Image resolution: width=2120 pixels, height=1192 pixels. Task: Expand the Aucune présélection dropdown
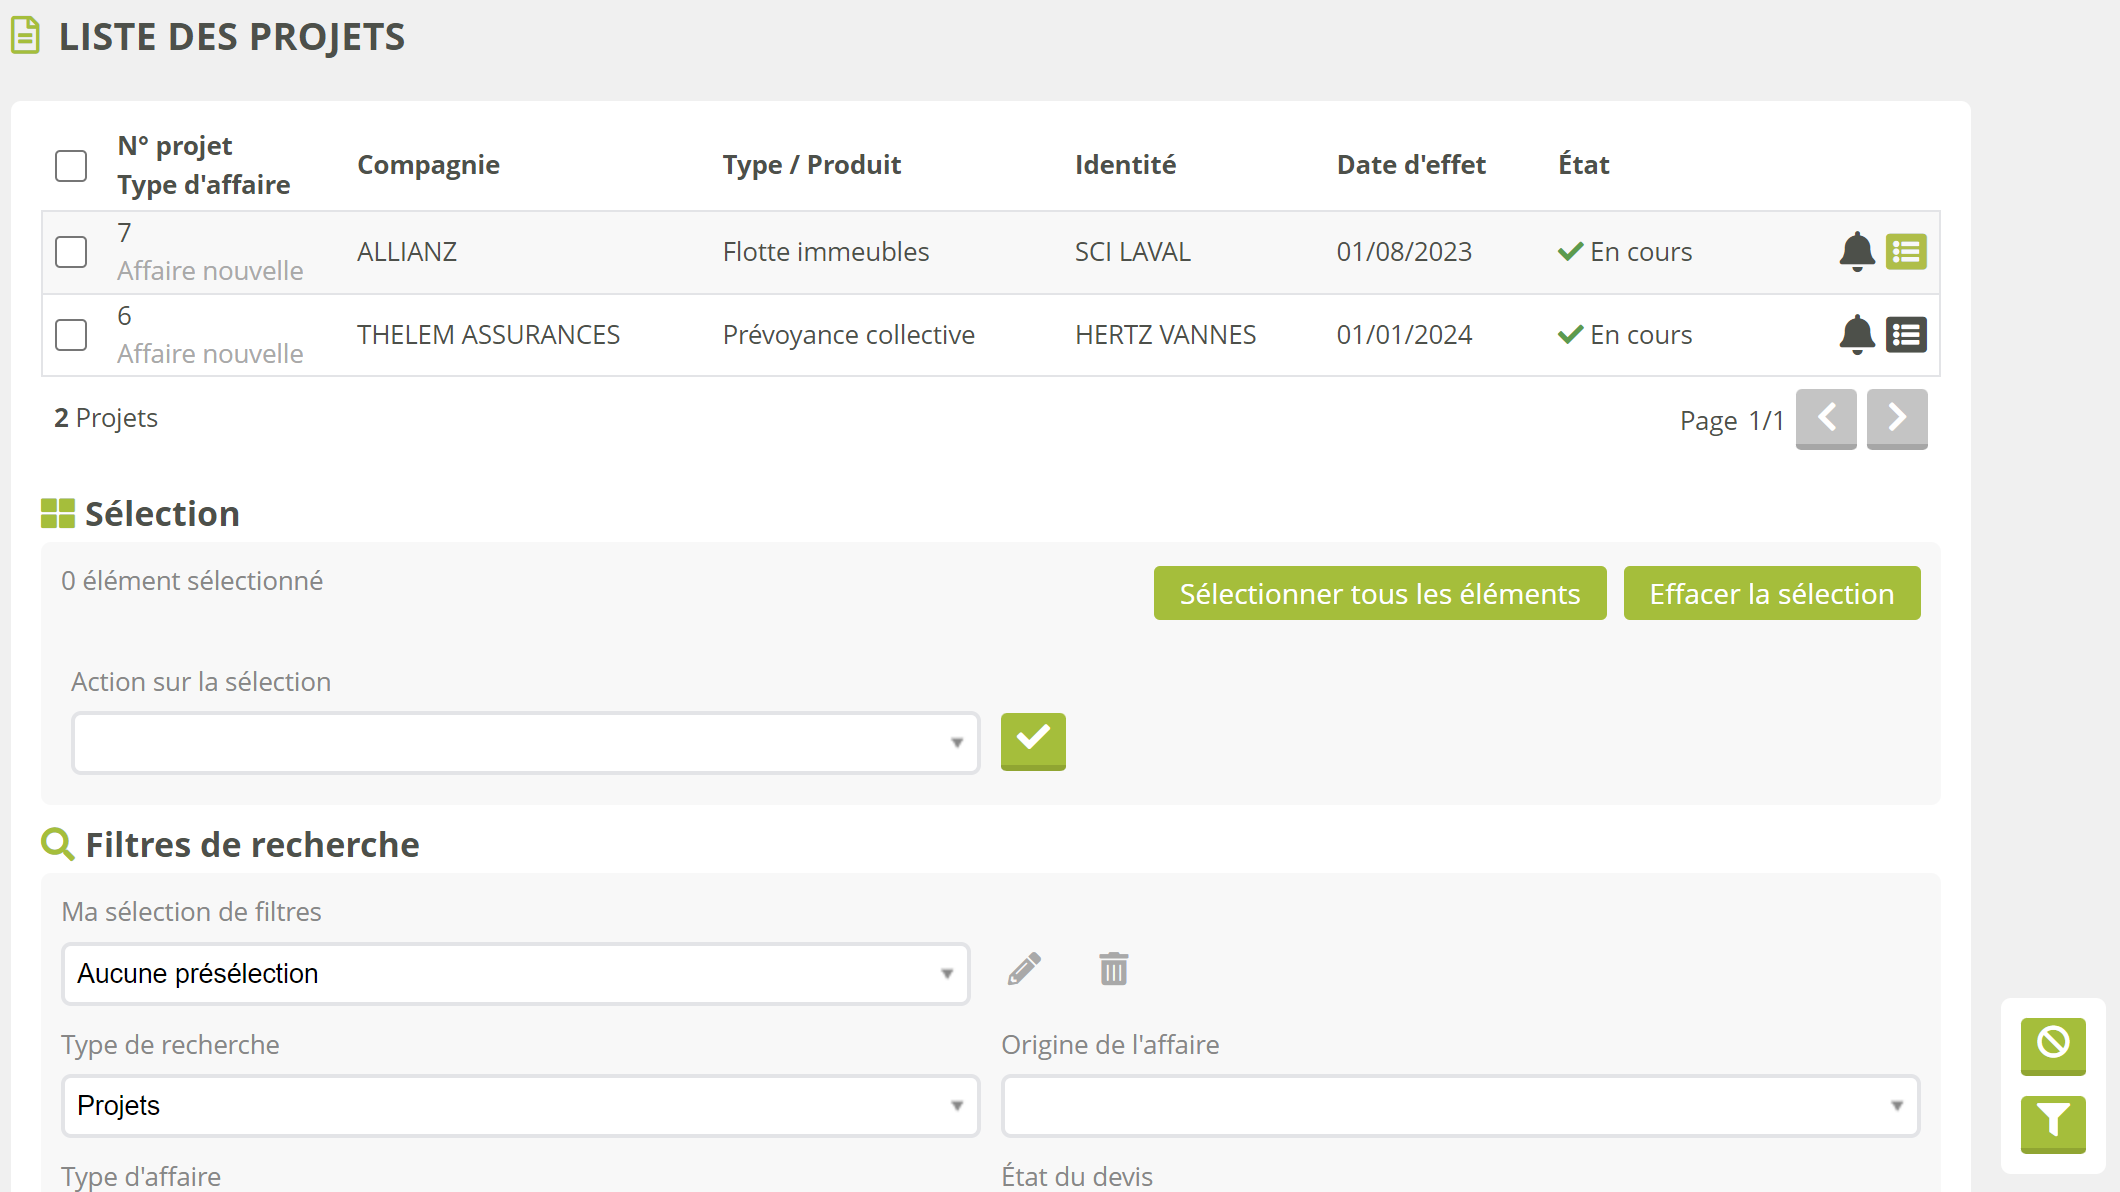515,974
